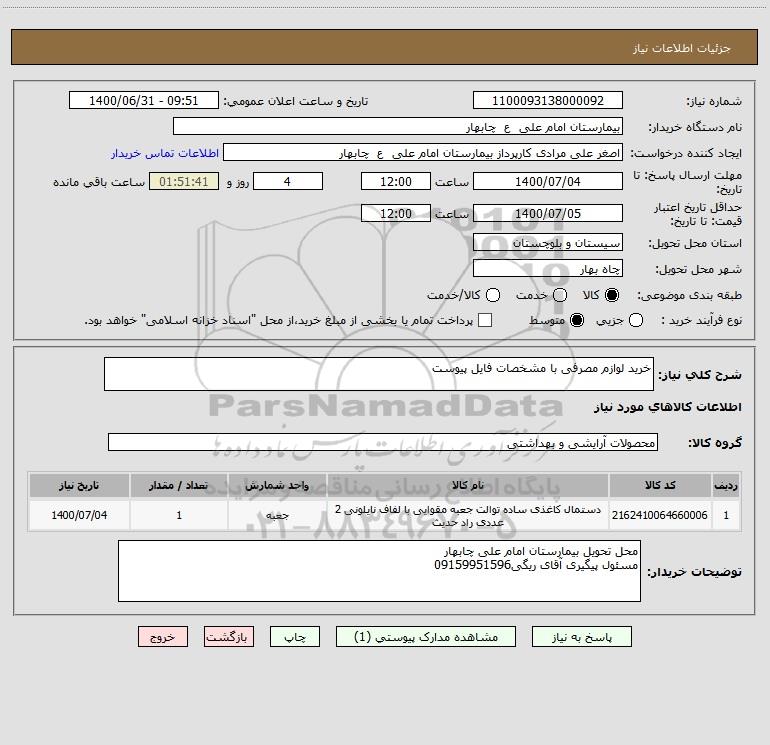Click the general description field 'خرید لوازم مصرفی'

click(x=379, y=374)
